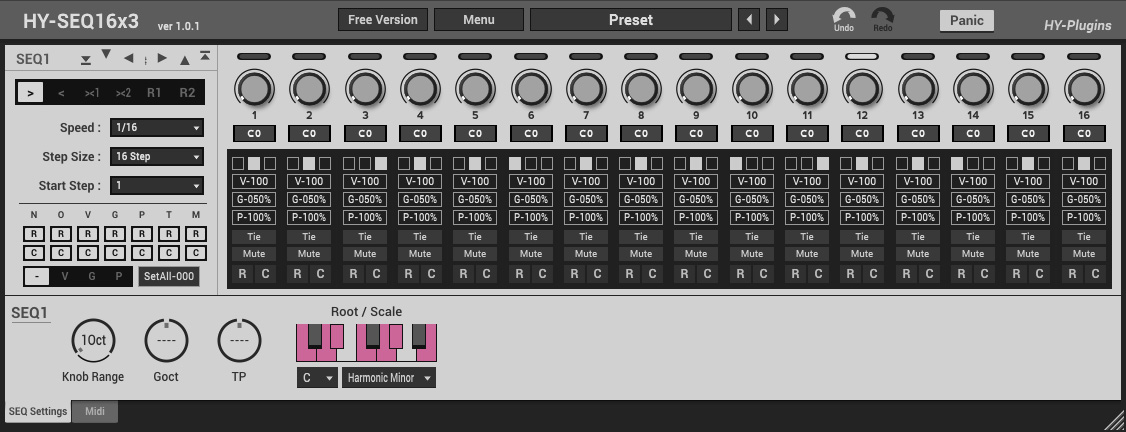1126x432 pixels.
Task: Select V in the SetAll mode selector
Action: tap(65, 276)
